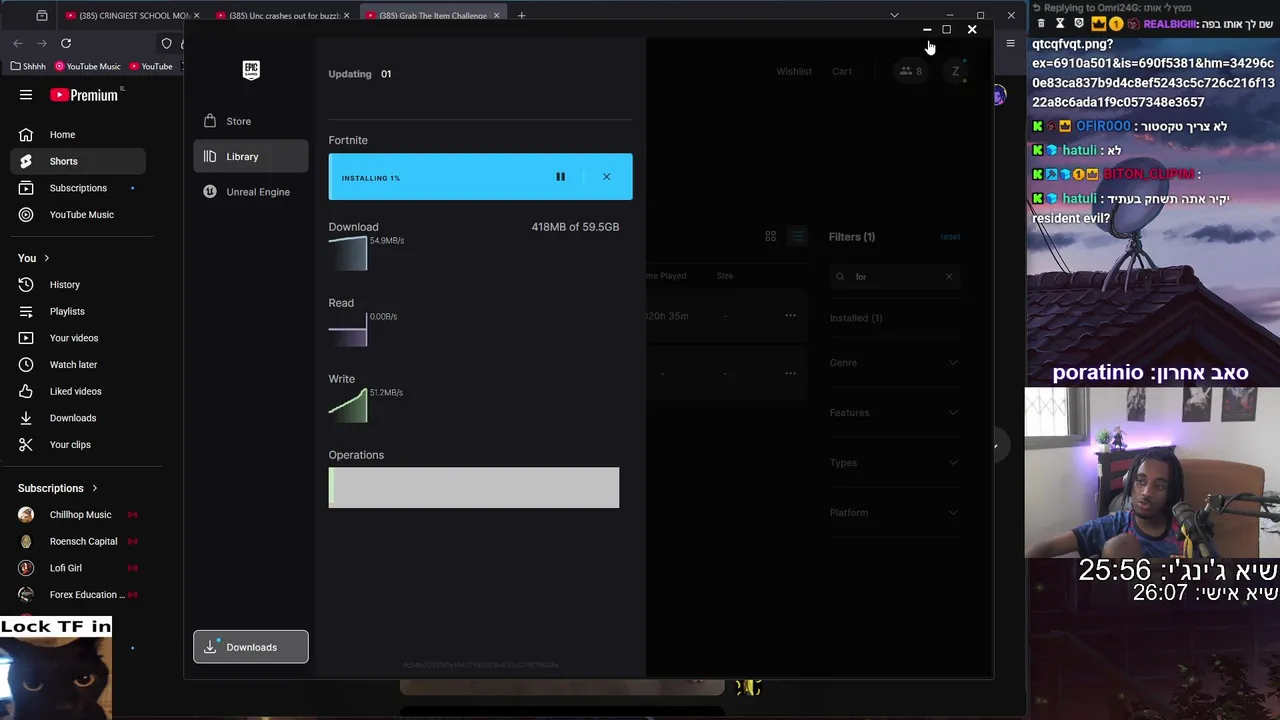The image size is (1280, 720).
Task: Open Subscriptions in the YouTube sidebar
Action: coord(78,188)
